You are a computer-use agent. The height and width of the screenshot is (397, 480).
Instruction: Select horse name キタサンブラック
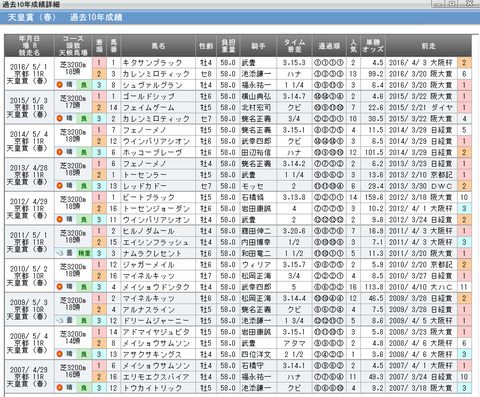tap(152, 63)
